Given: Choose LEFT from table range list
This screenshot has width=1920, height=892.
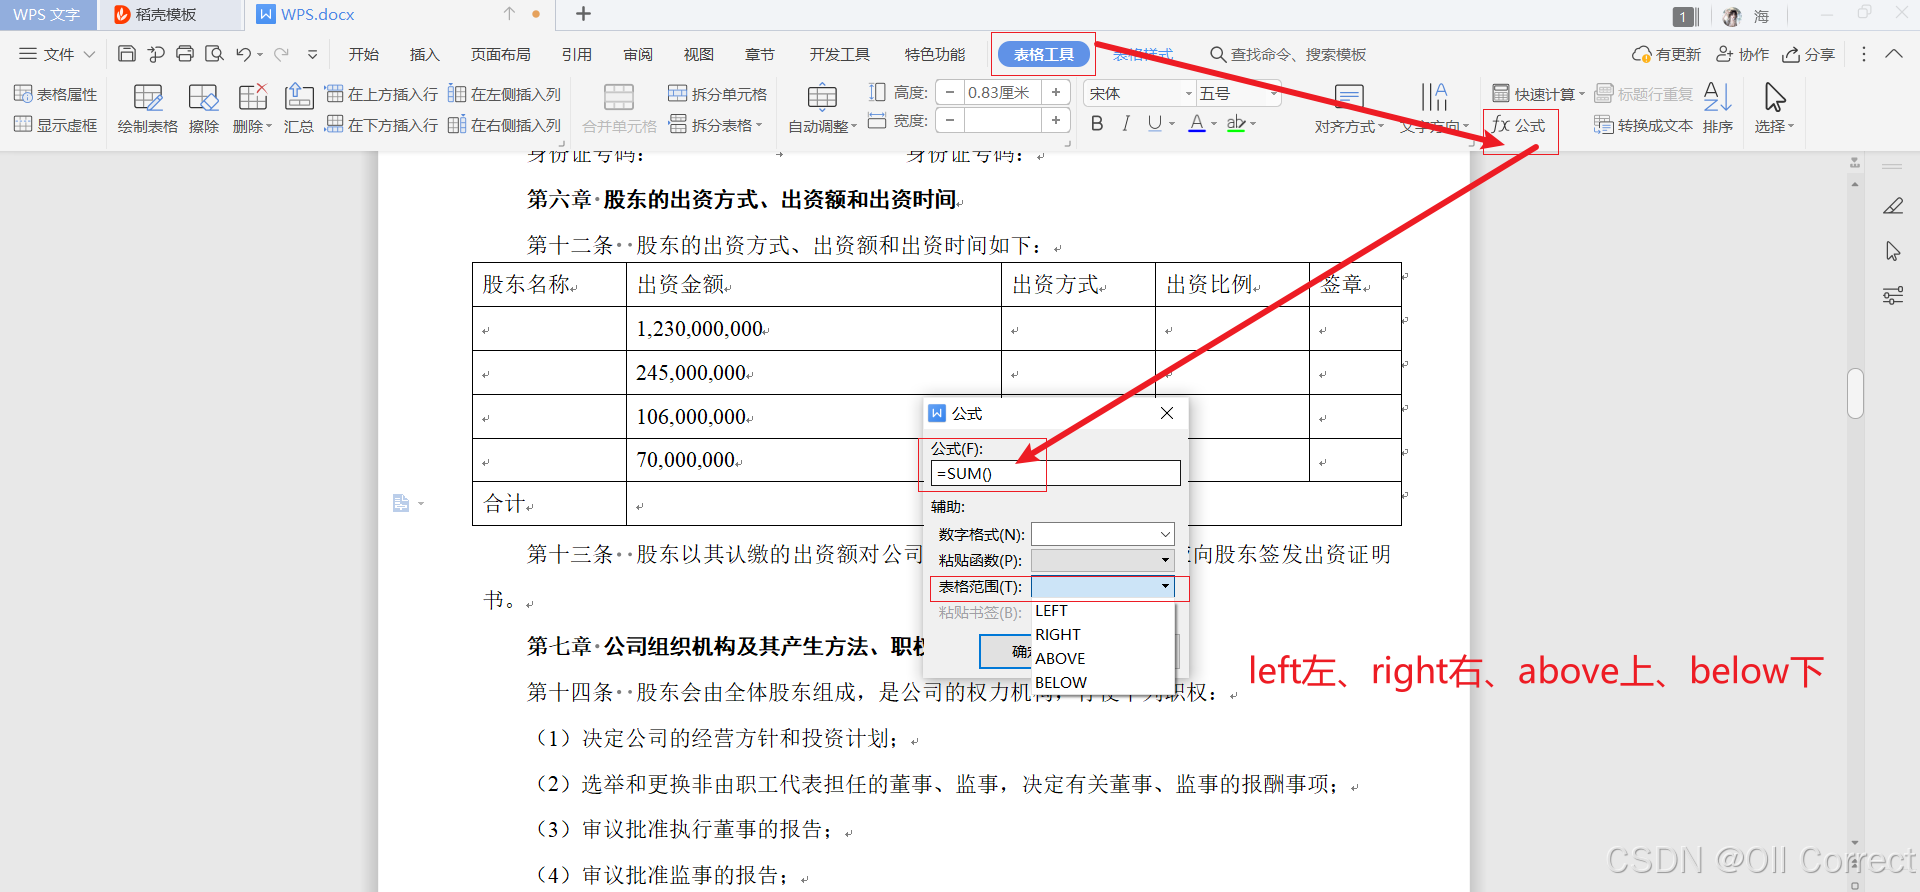Looking at the screenshot, I should point(1102,611).
